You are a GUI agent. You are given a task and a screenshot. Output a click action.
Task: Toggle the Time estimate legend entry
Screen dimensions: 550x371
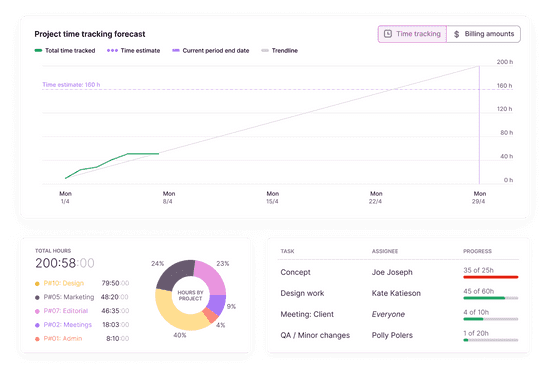tap(133, 50)
